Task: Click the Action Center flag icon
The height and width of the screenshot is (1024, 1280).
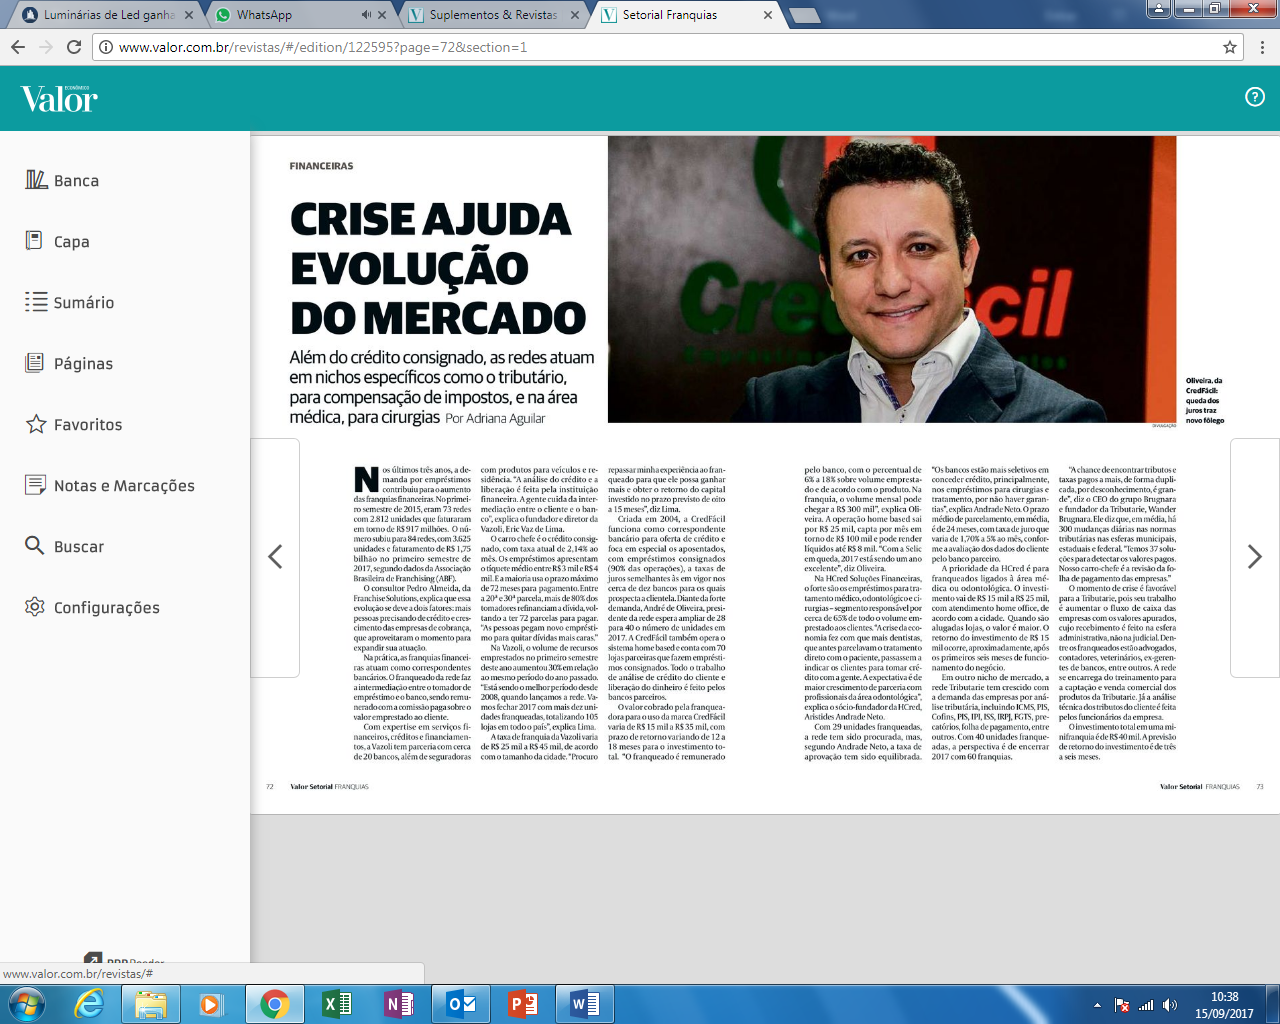Action: tap(1122, 1005)
